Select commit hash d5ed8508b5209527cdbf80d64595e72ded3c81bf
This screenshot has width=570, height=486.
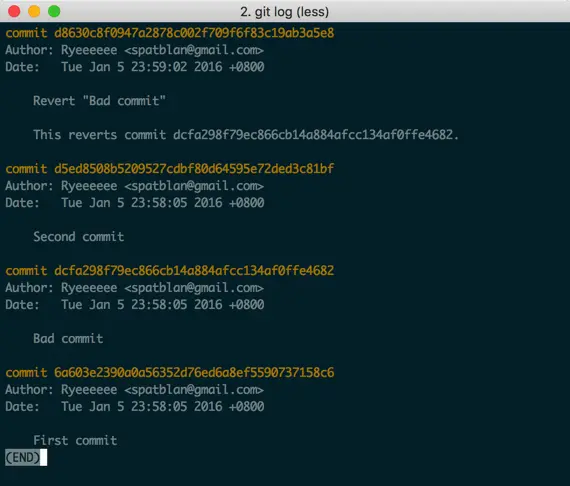pos(194,169)
